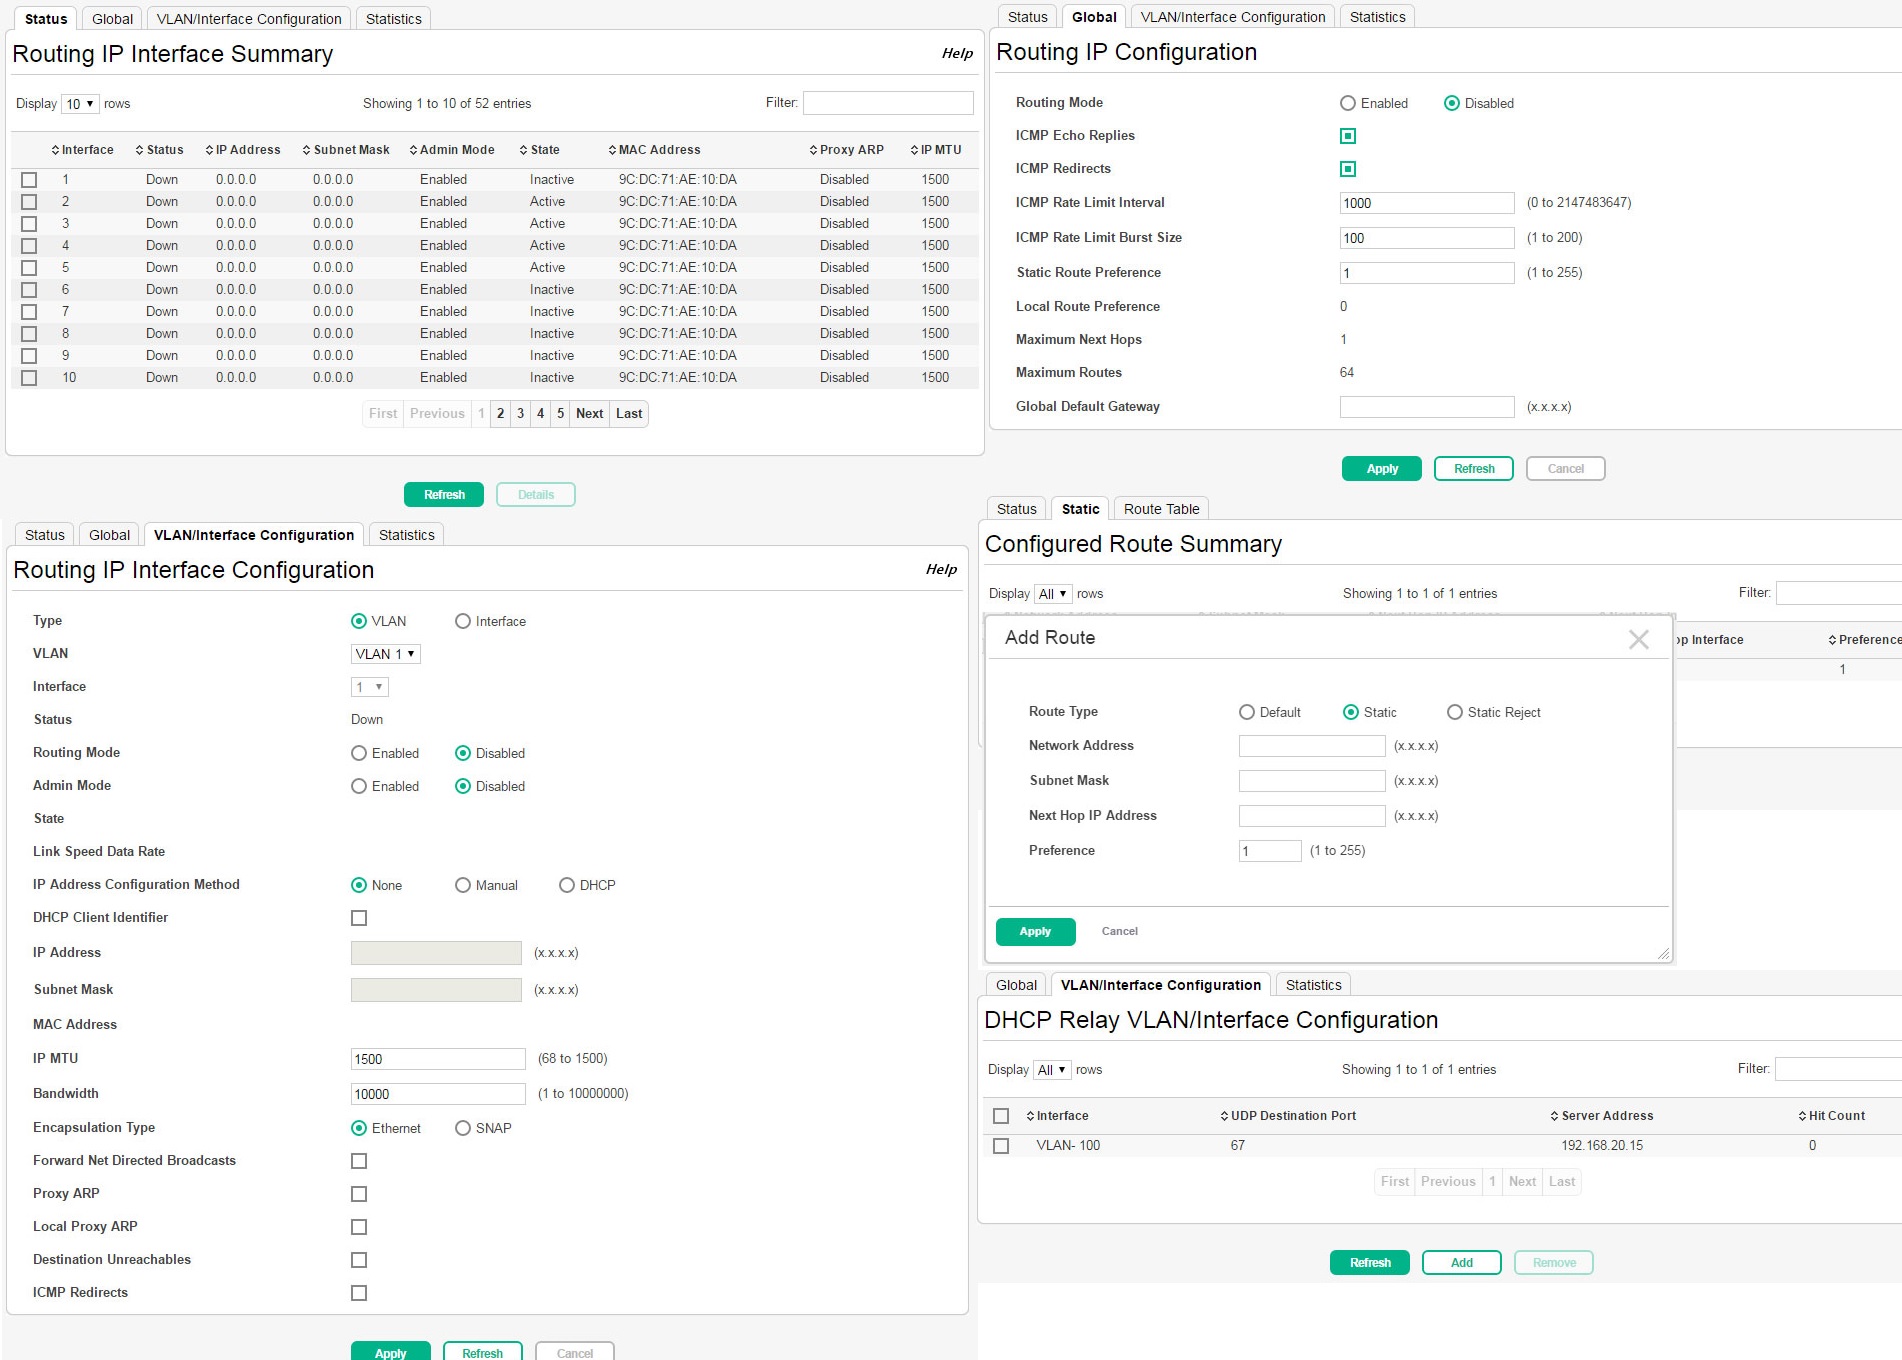Sort Interface Summary by Admin Mode column

point(452,150)
